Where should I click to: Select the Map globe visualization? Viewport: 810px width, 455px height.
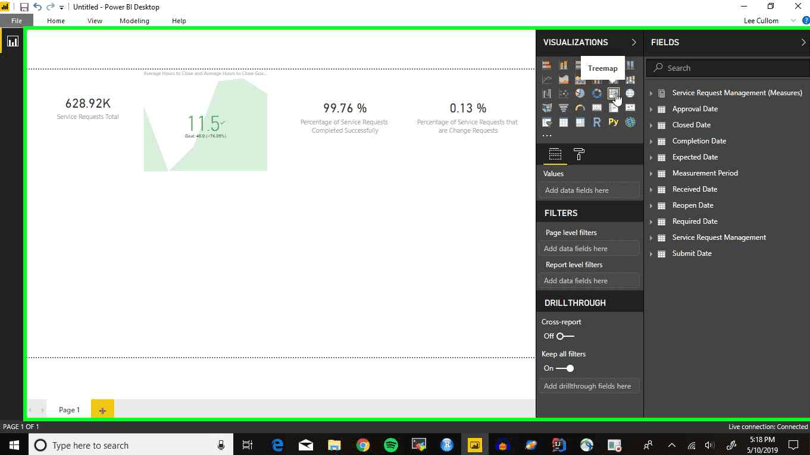630,93
